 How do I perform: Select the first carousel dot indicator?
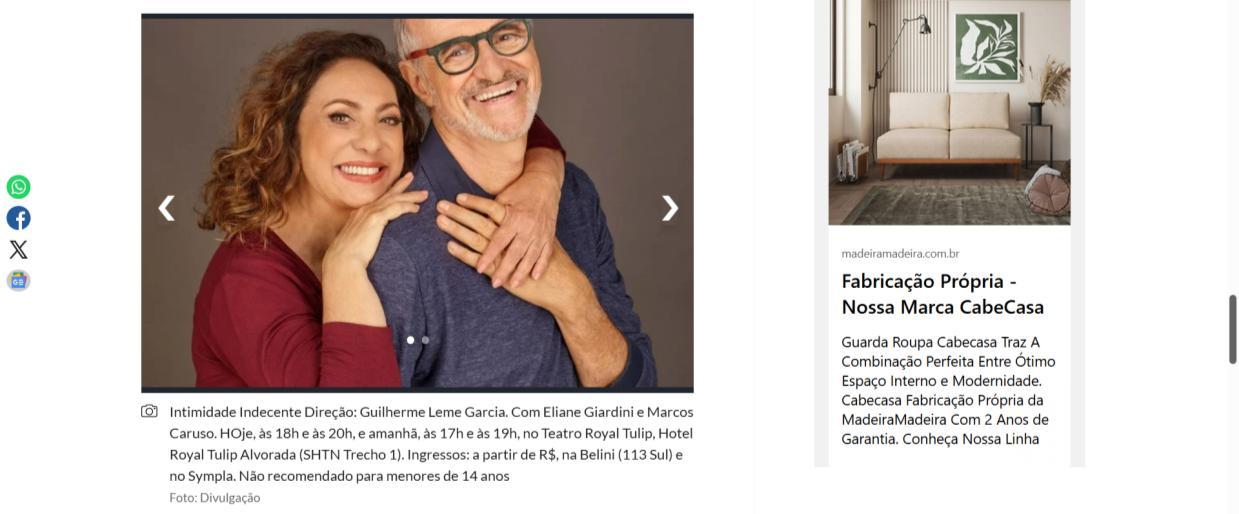coord(410,340)
